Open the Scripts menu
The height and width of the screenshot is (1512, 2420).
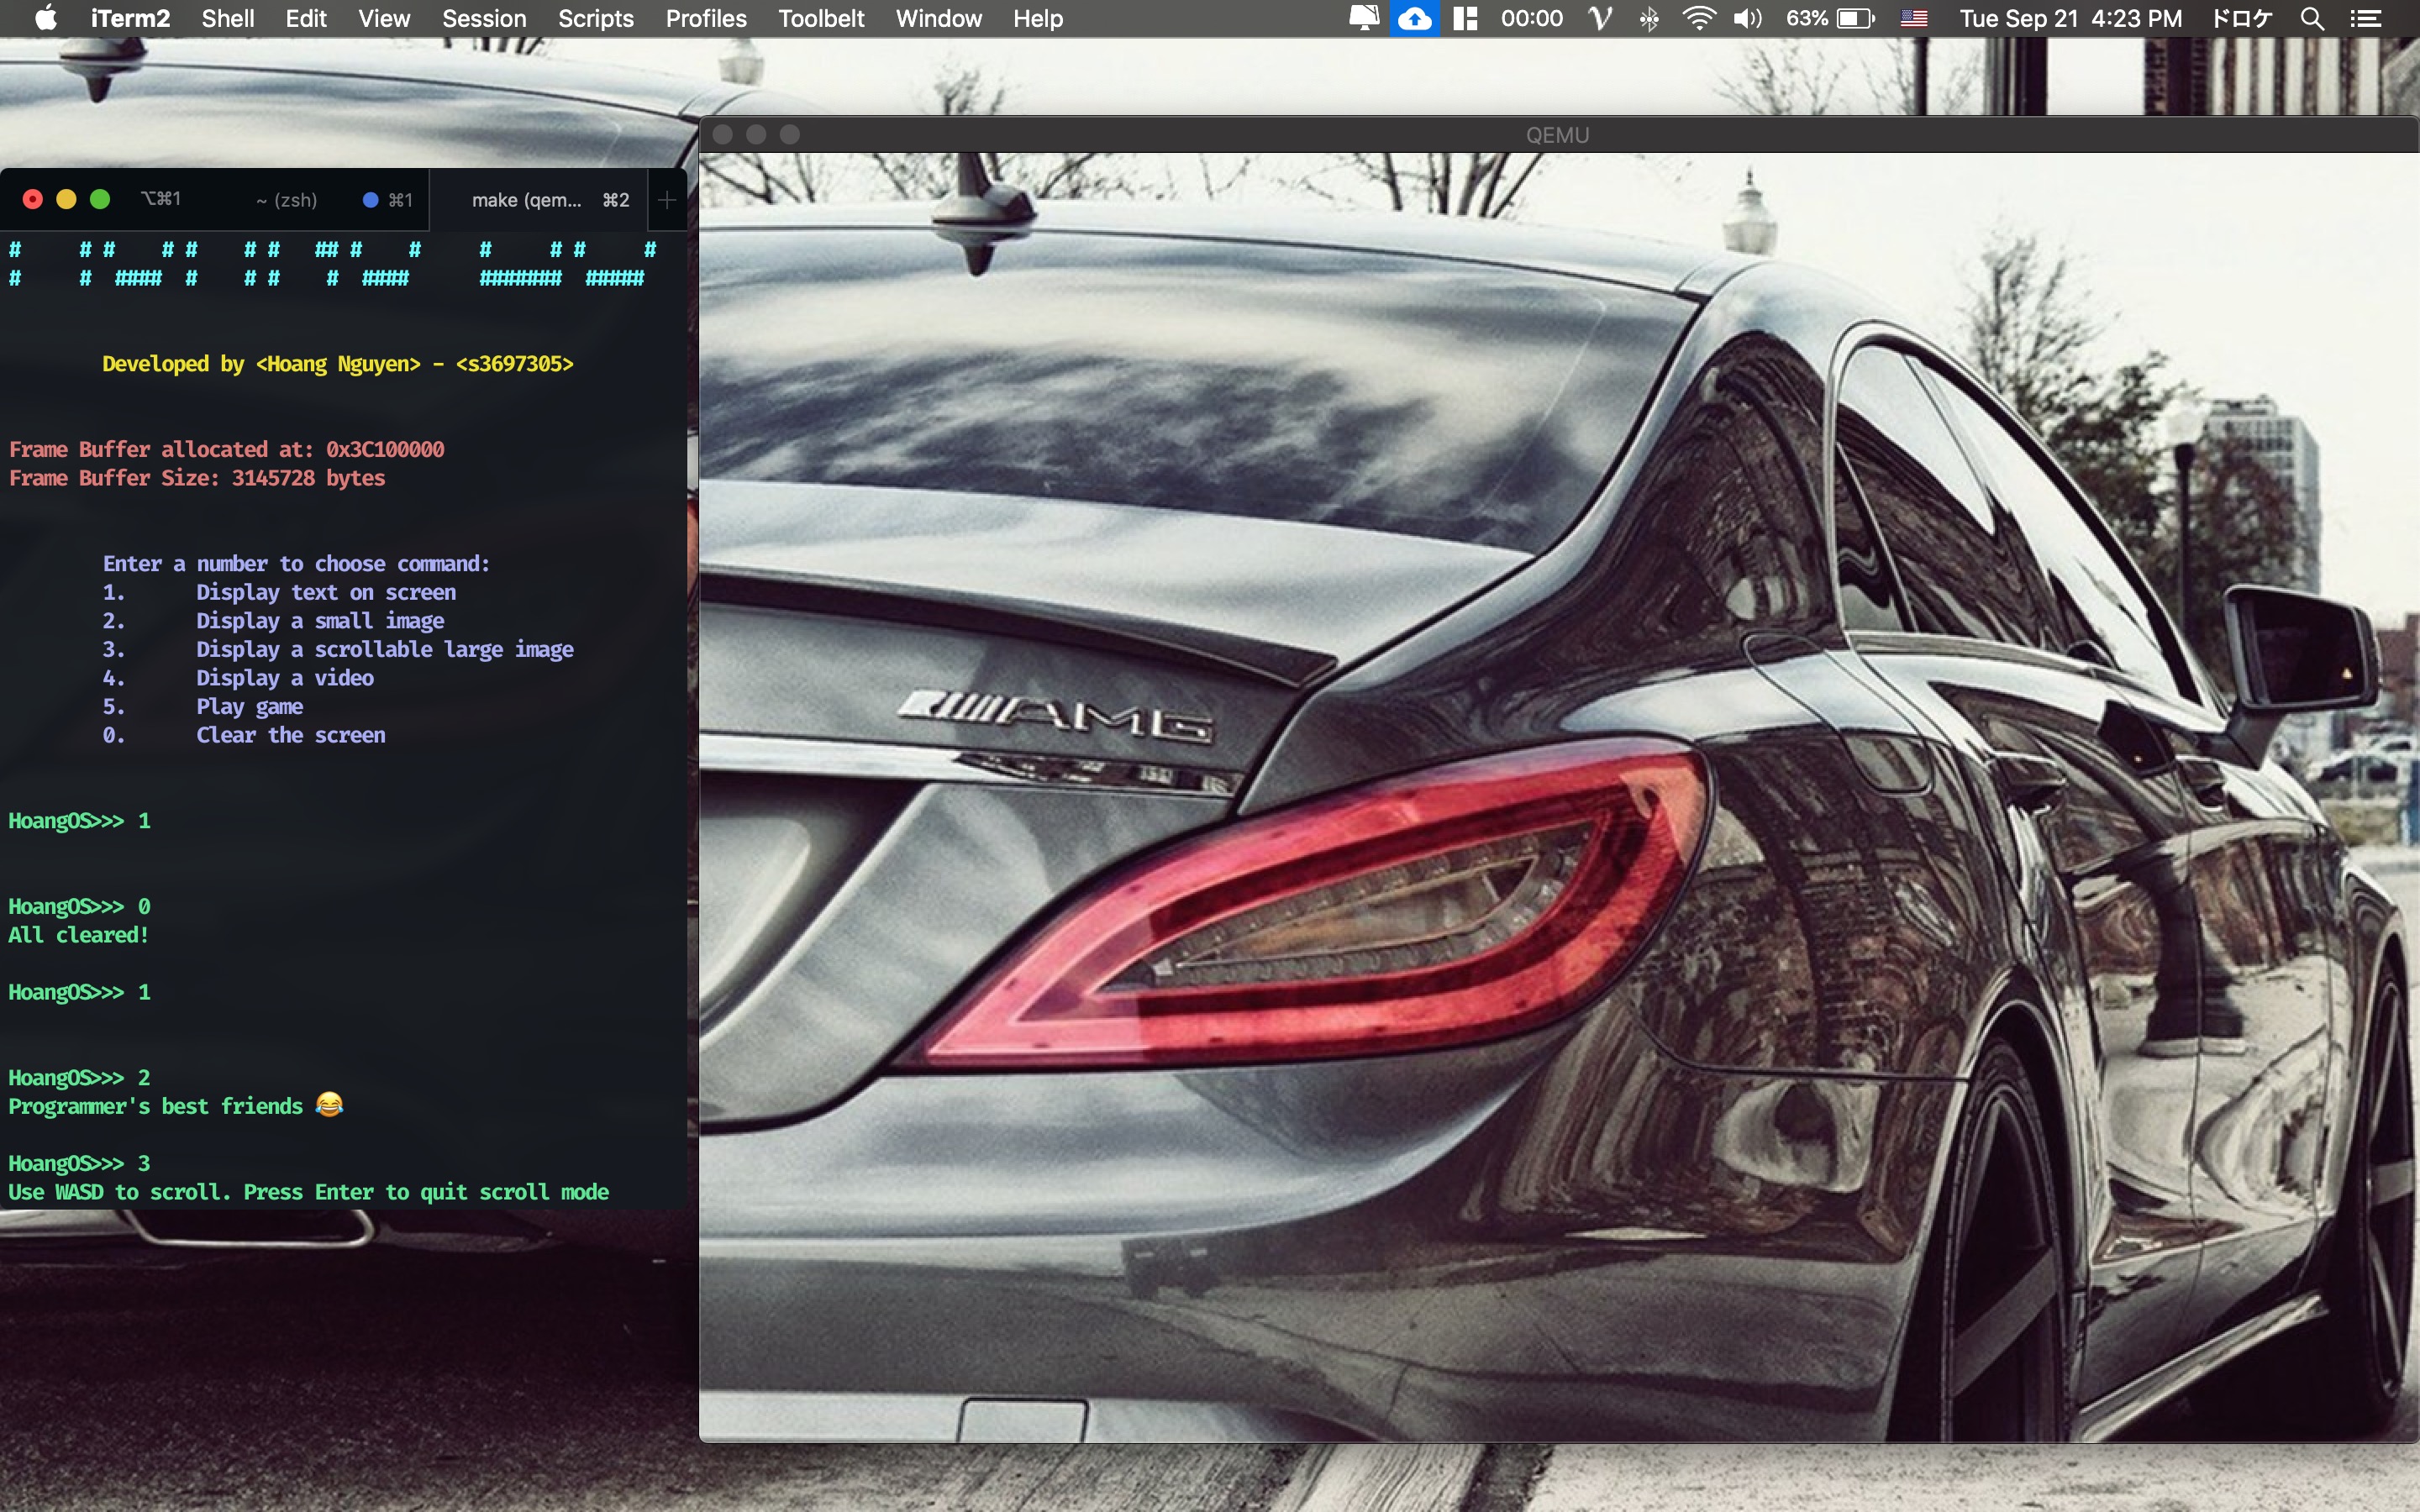[x=595, y=18]
